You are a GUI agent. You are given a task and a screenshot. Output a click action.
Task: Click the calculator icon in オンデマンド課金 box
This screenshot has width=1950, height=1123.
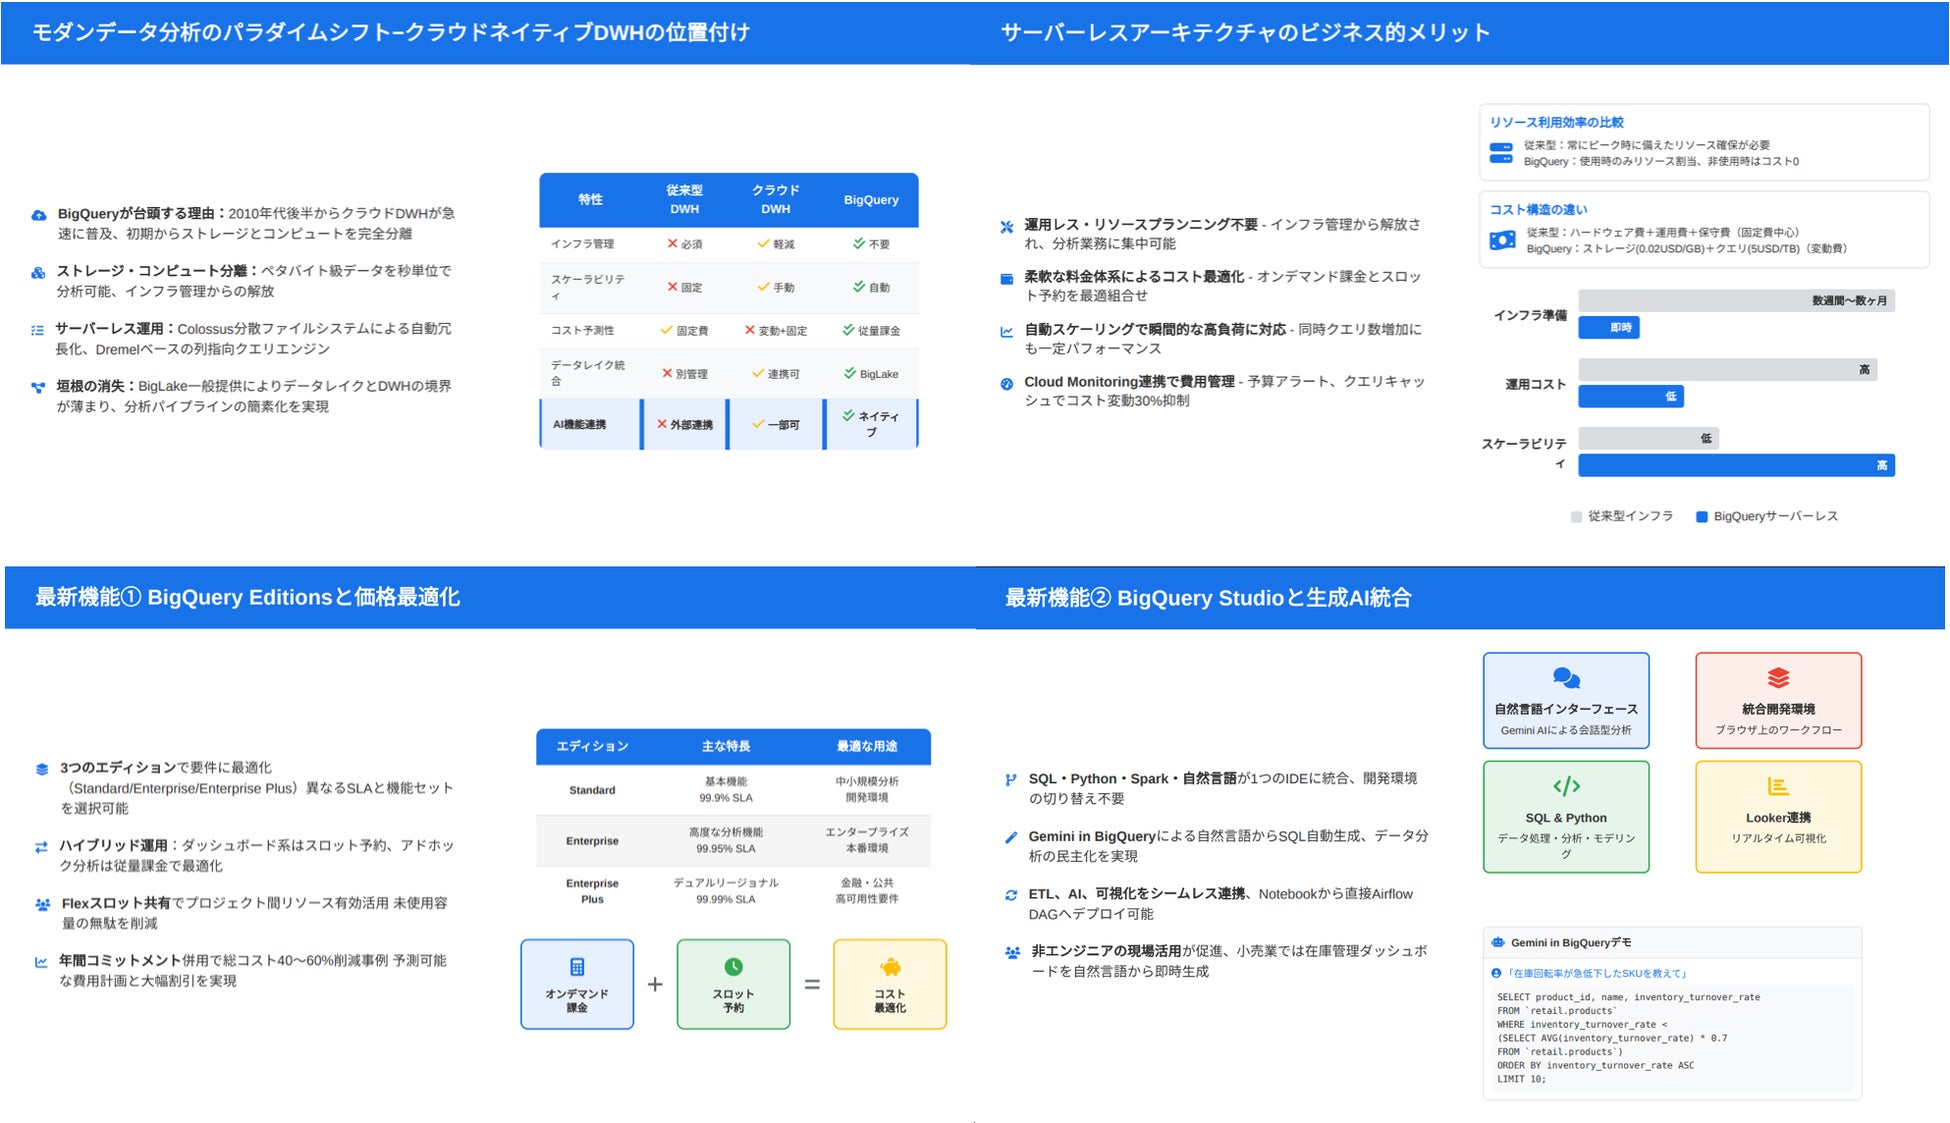tap(577, 967)
